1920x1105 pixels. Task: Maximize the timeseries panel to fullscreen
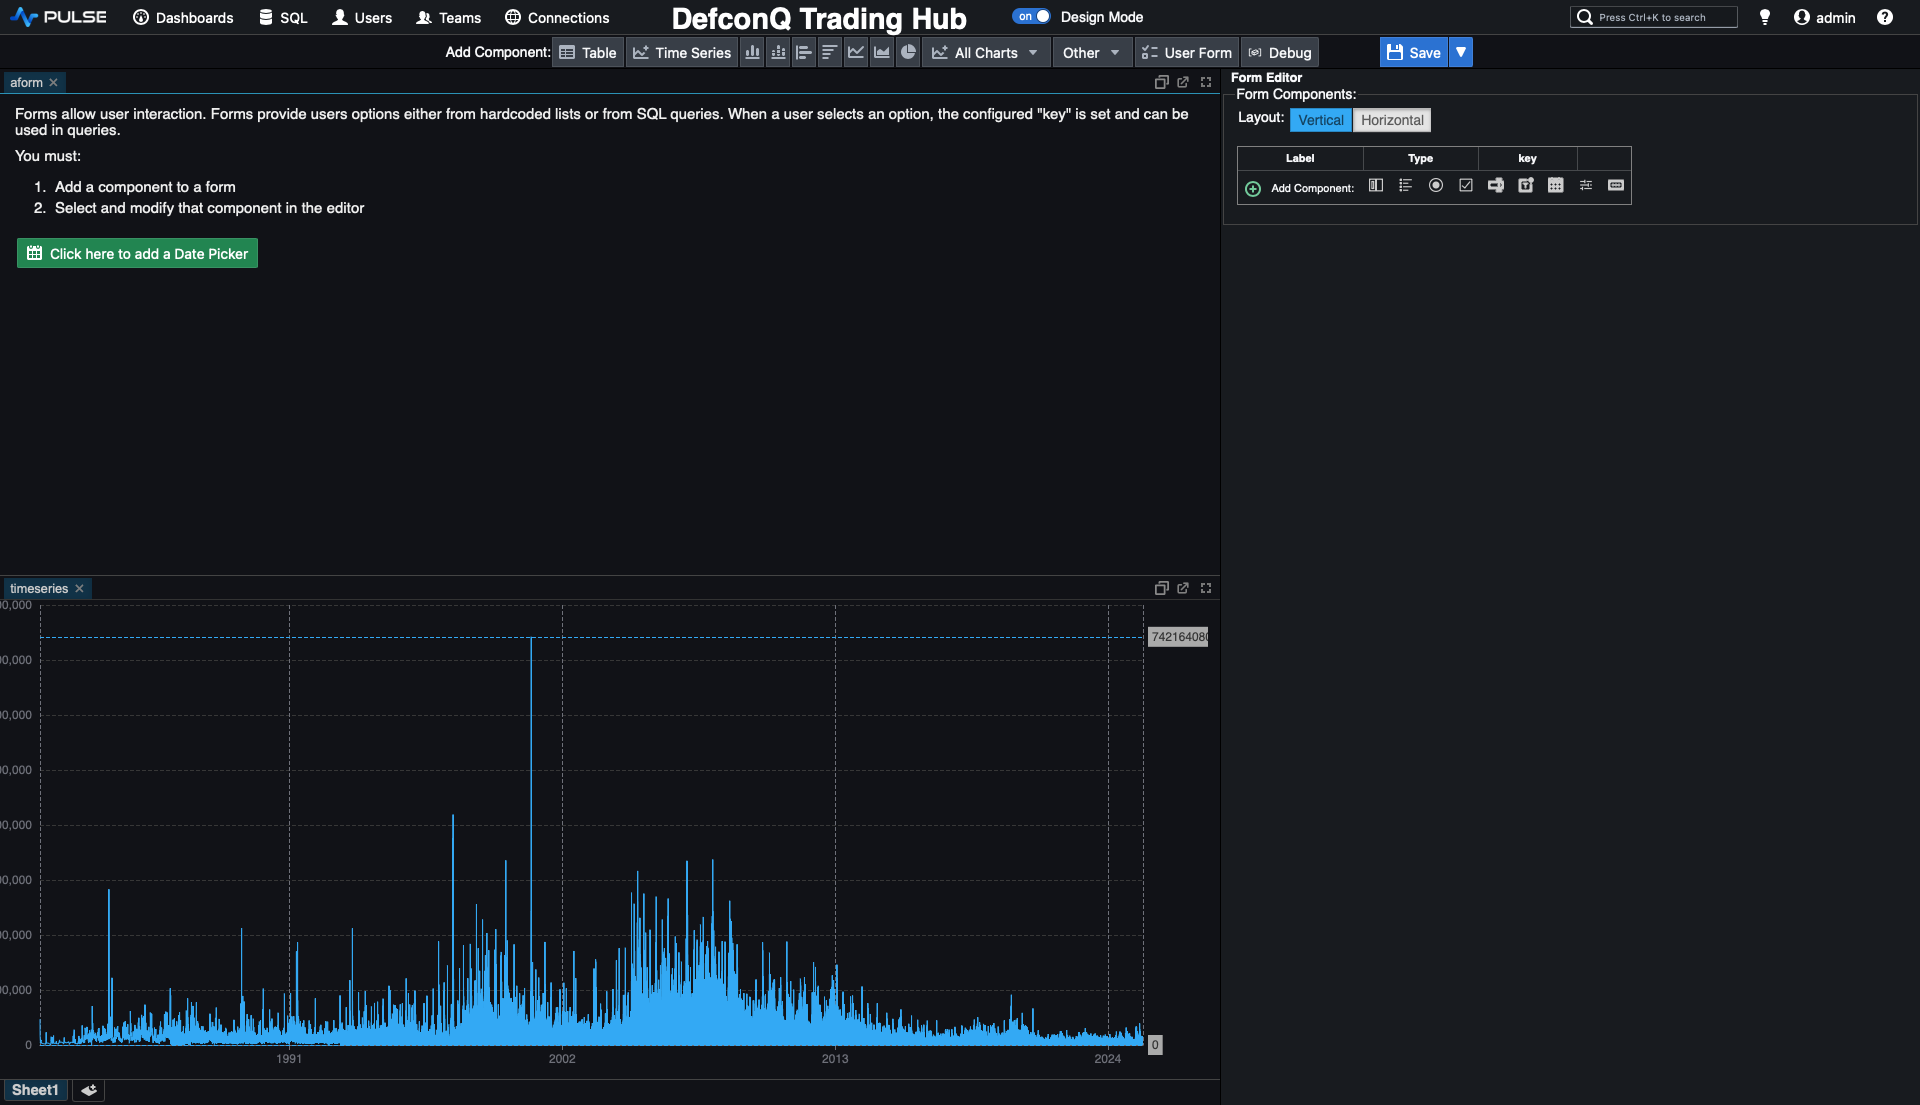pos(1205,588)
